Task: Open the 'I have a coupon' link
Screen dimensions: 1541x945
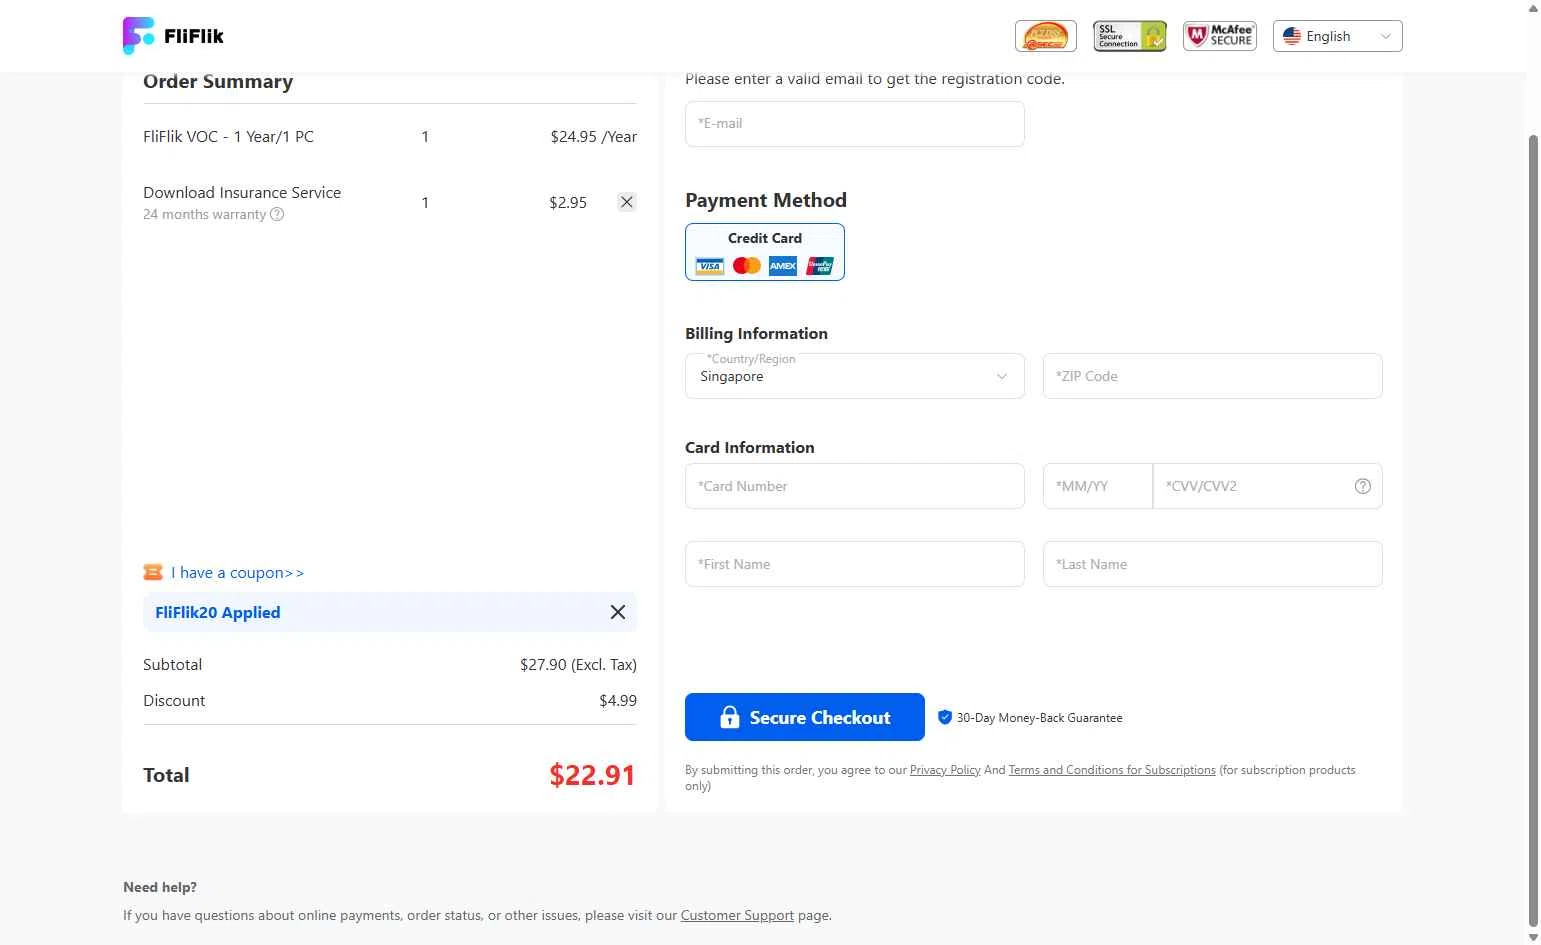Action: point(237,573)
